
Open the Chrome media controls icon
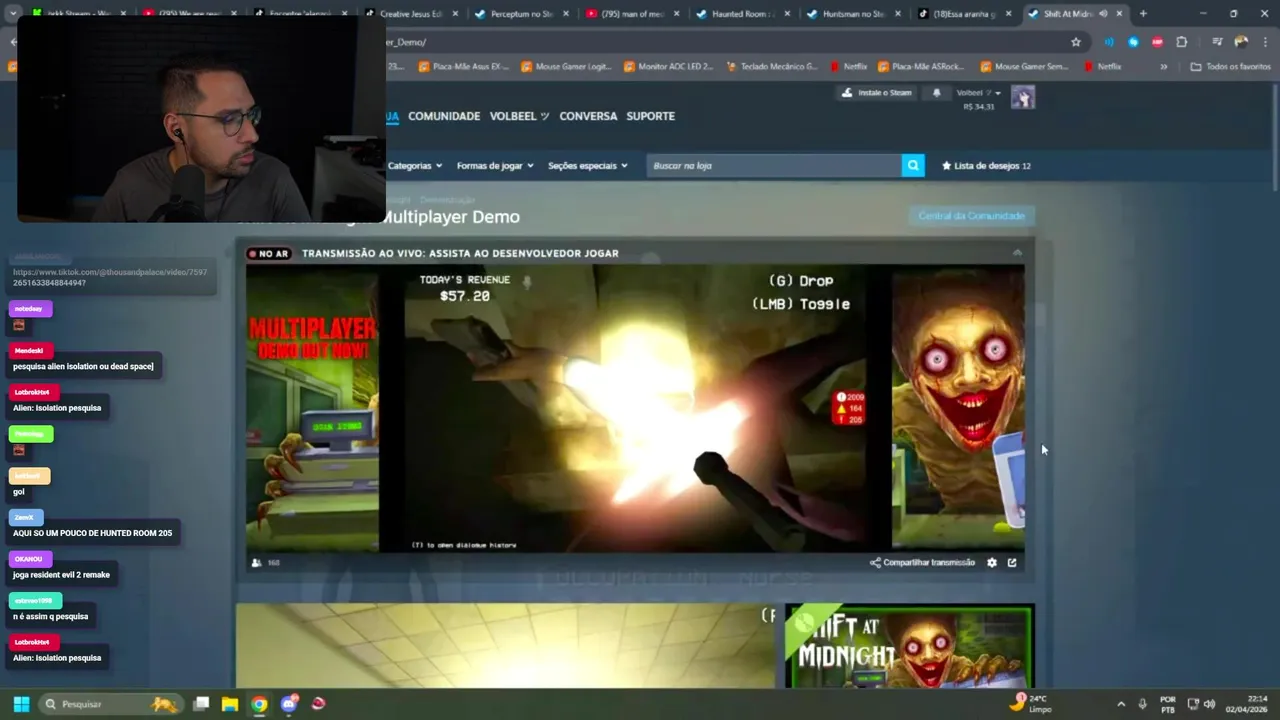[x=1217, y=42]
